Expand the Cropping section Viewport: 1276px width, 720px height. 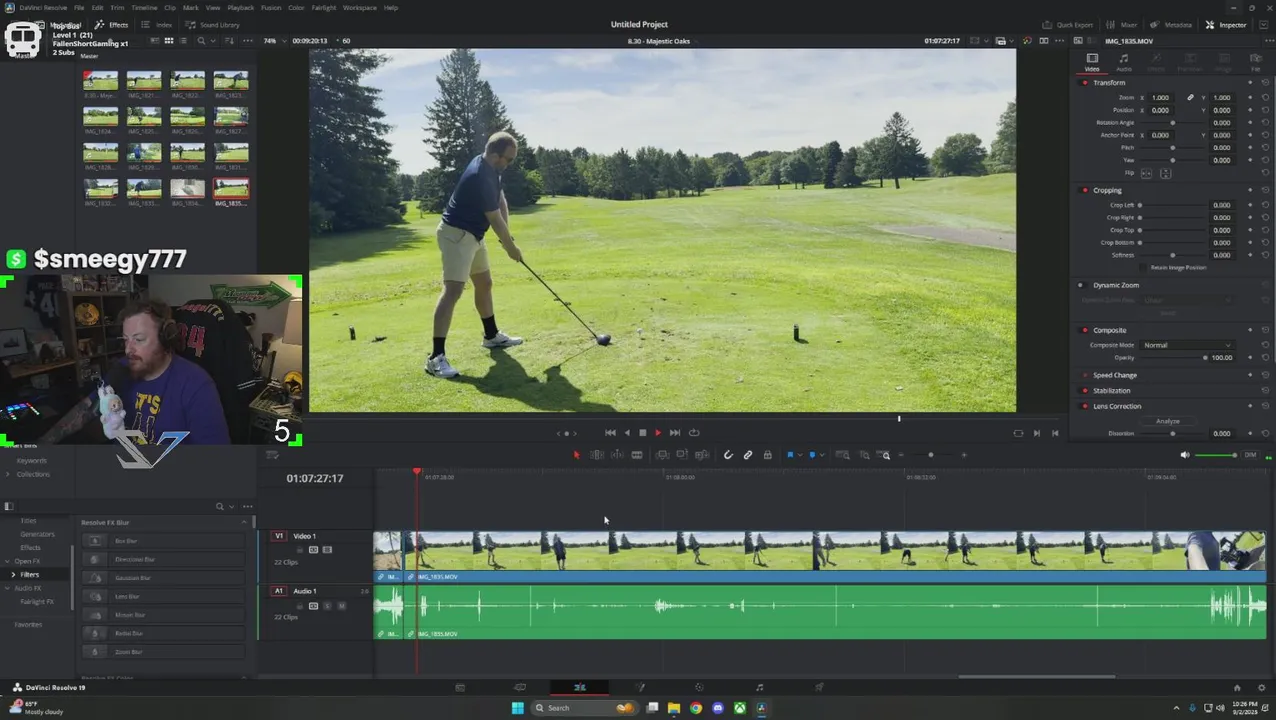point(1107,190)
